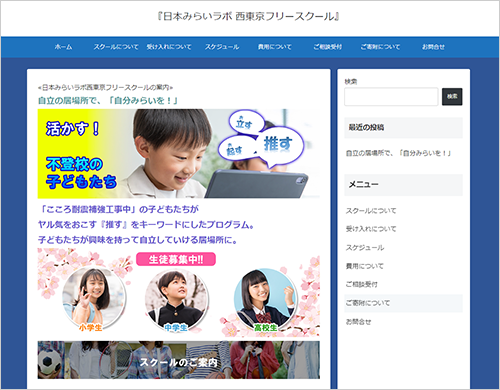Click the article heading 自立の居場所で、「自分みらいを！」
This screenshot has width=500, height=390.
(x=108, y=100)
